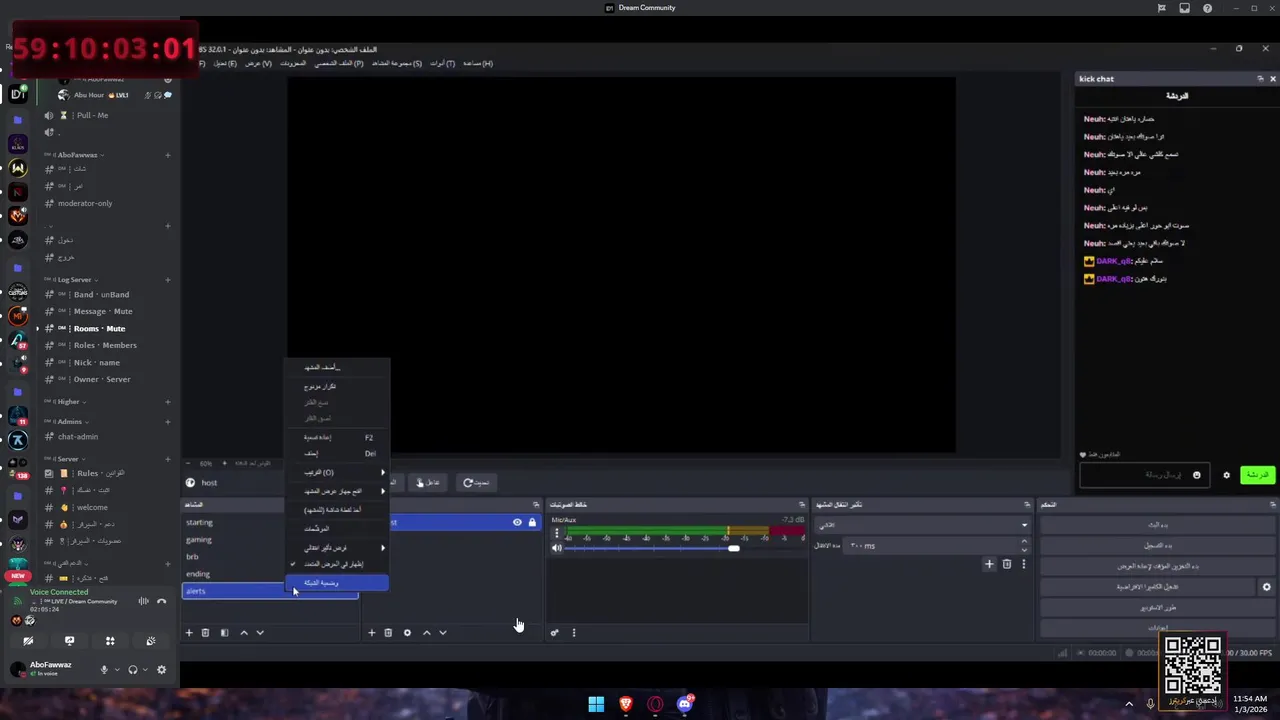Screen dimensions: 1280x720
Task: Toggle visibility eye of the host source
Action: pyautogui.click(x=517, y=522)
